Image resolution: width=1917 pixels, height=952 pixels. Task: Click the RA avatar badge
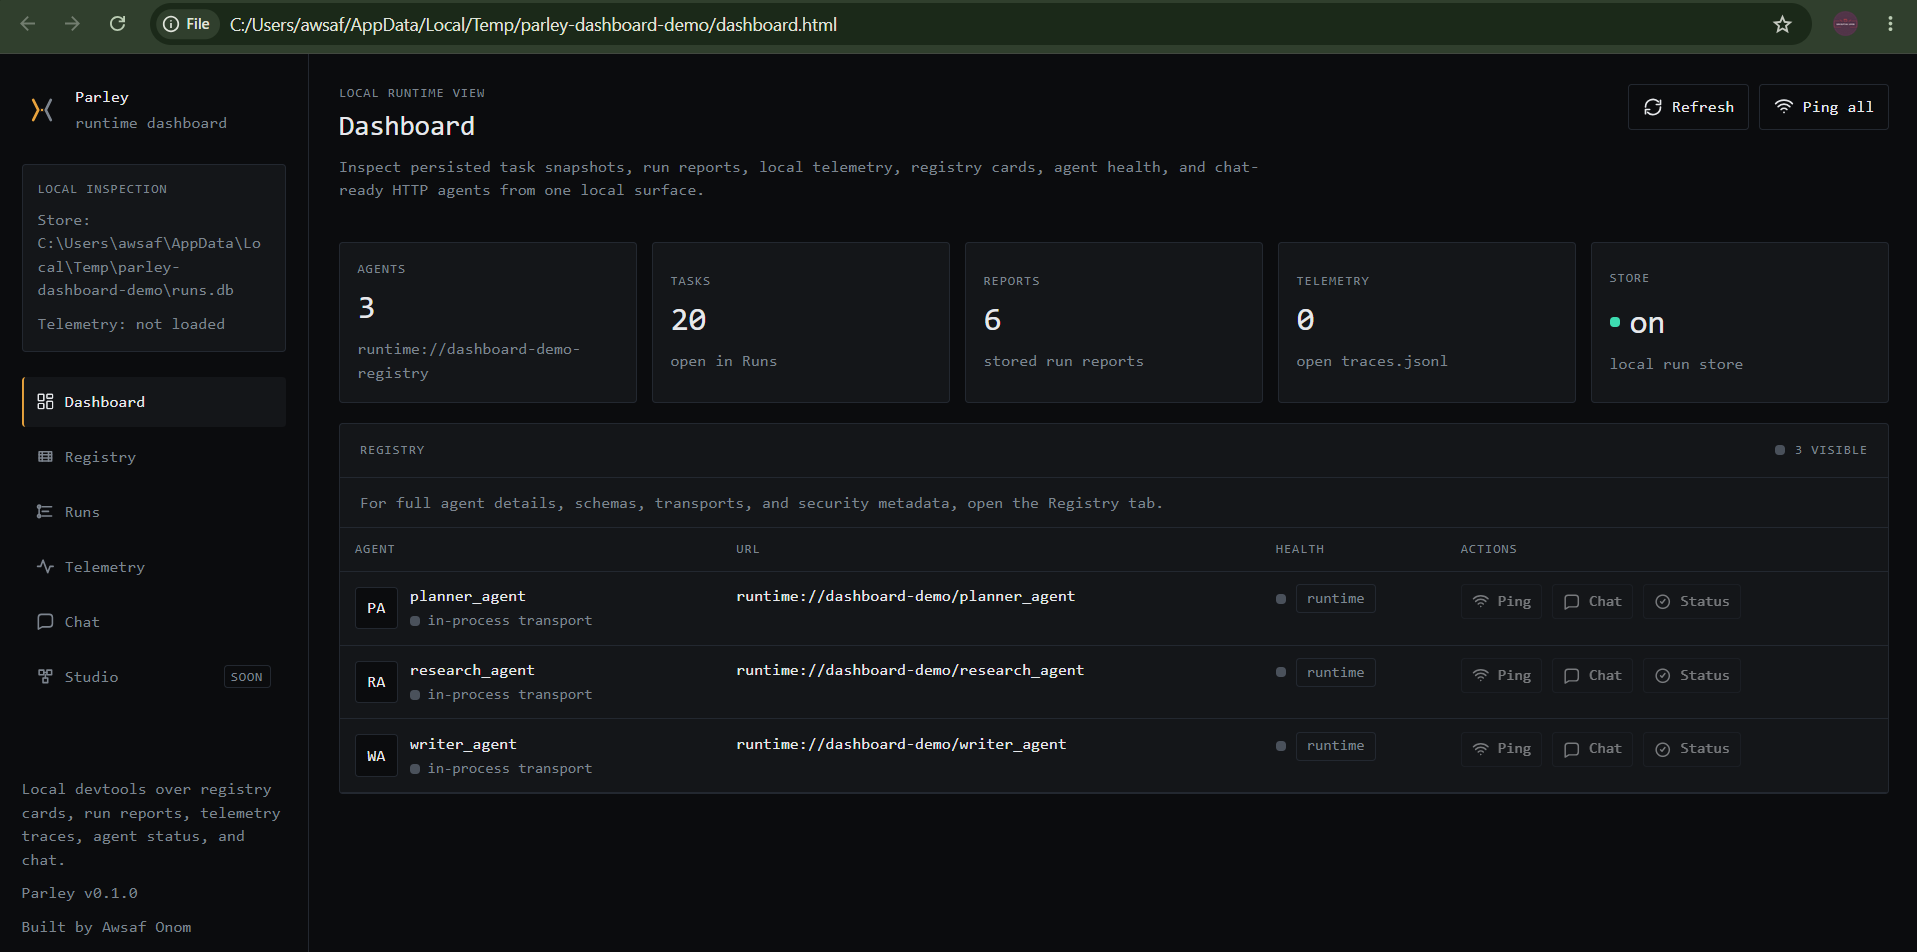pos(376,682)
